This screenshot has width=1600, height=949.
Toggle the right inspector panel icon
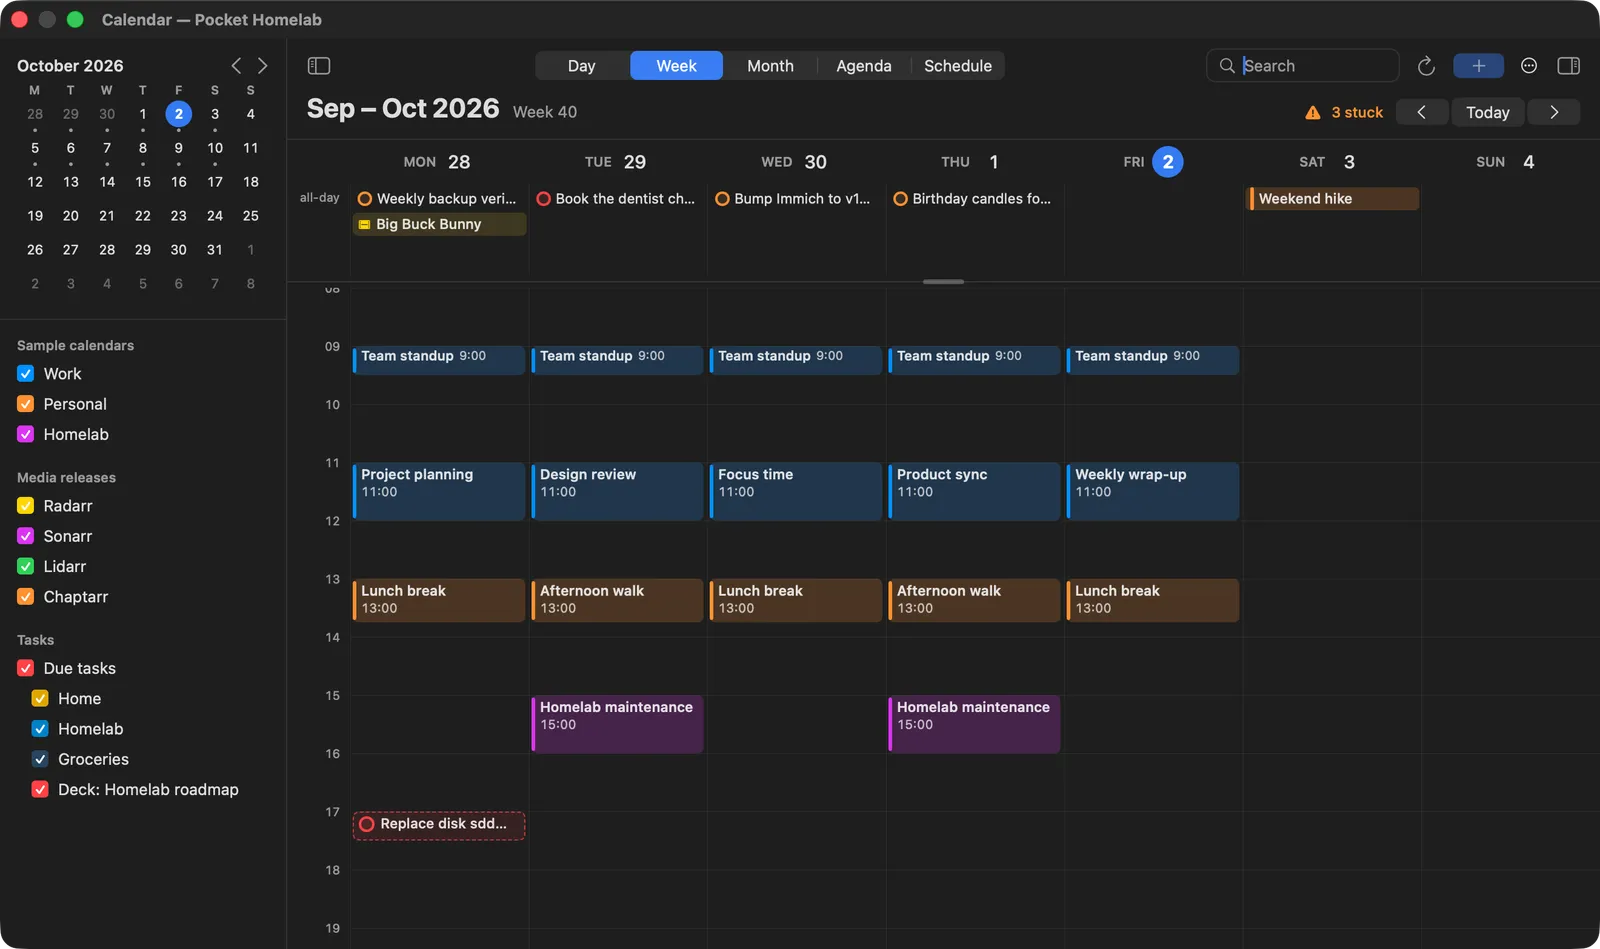(x=1568, y=66)
